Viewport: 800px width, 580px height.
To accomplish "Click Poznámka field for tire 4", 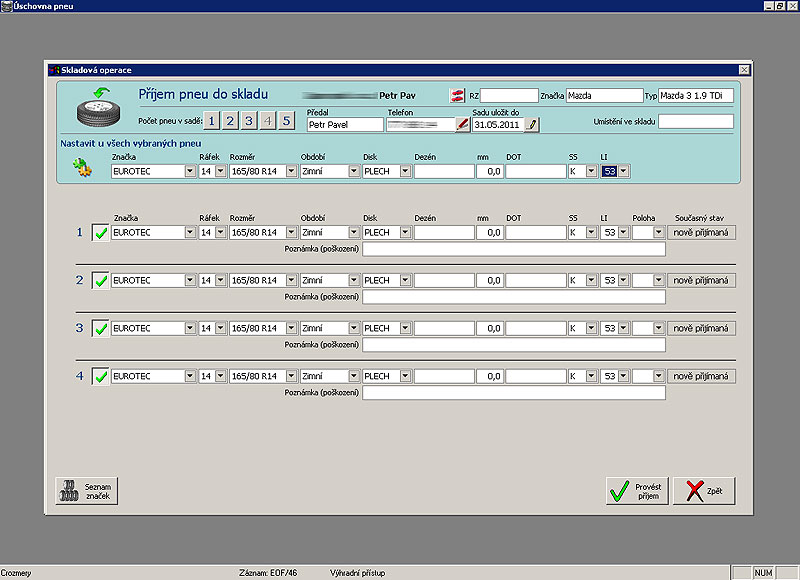I will pos(514,393).
